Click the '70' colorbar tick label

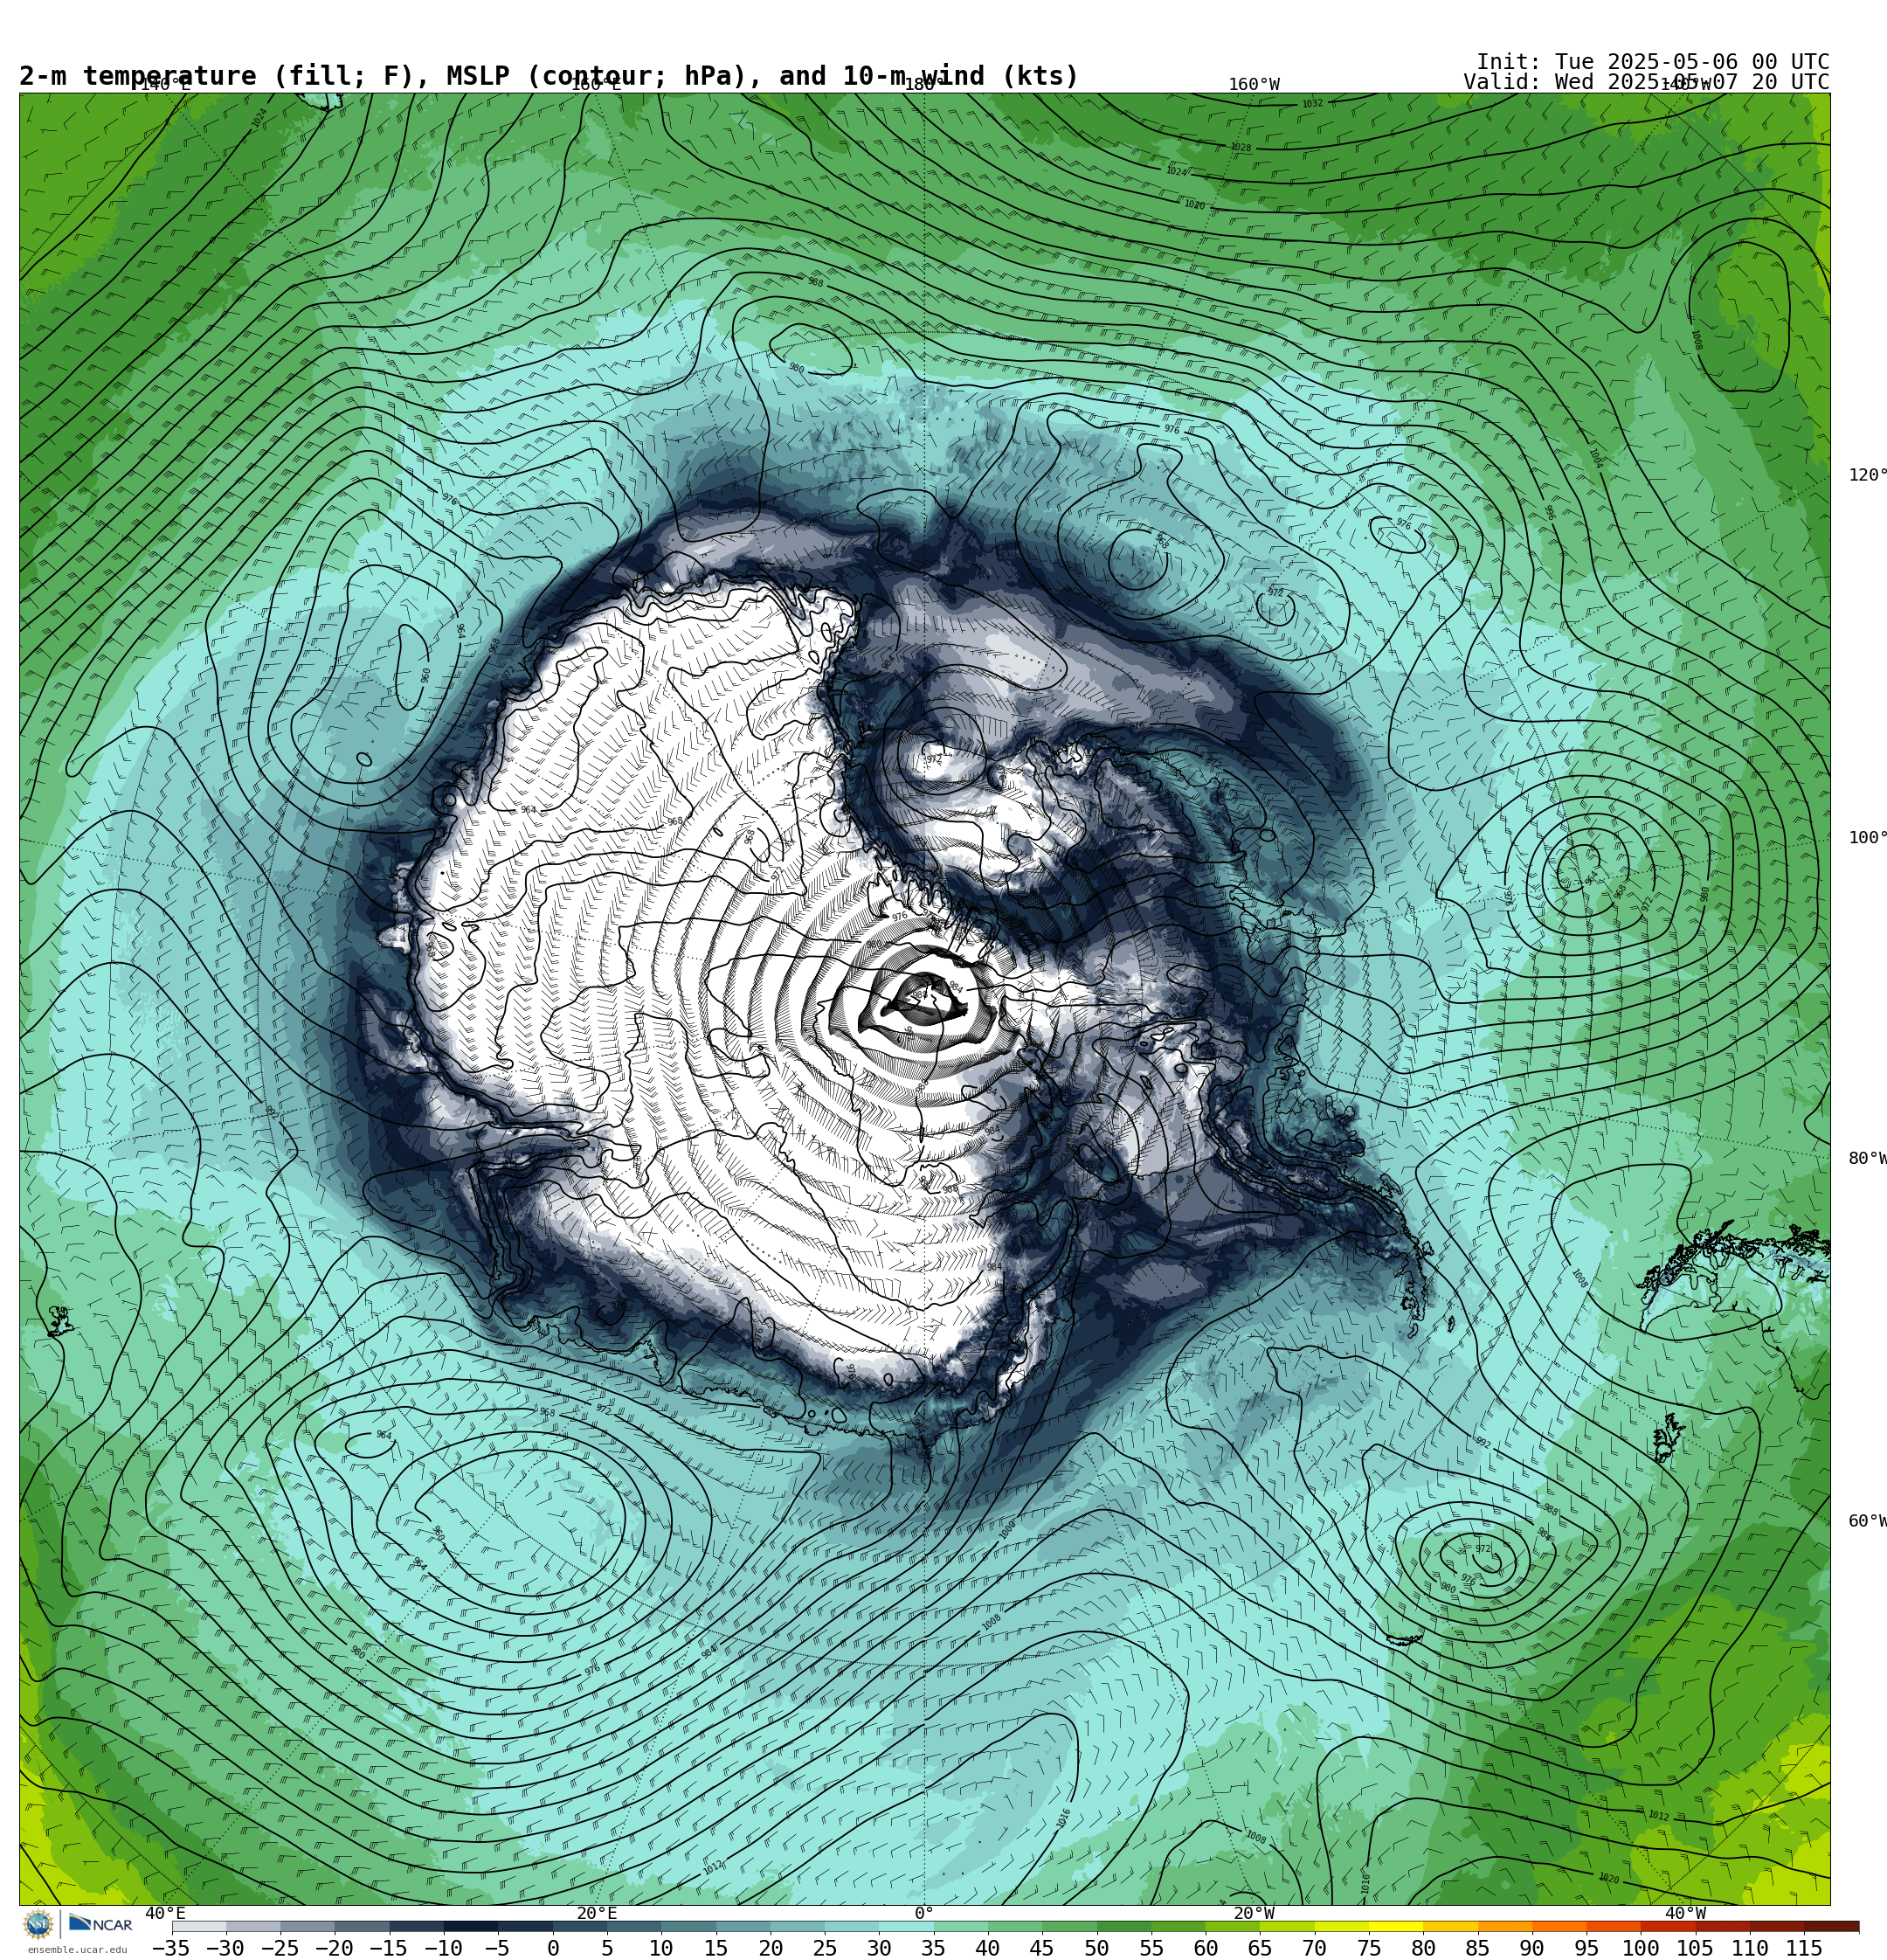click(x=1314, y=1948)
